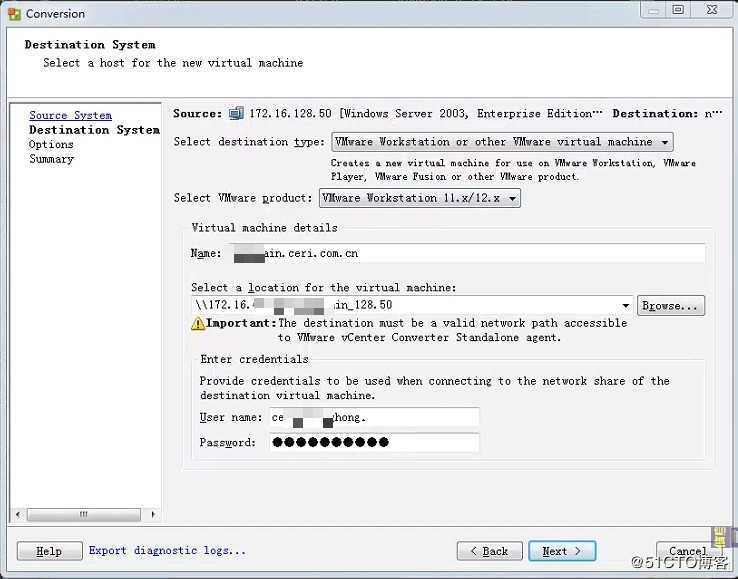The height and width of the screenshot is (579, 738).
Task: Click the sidebar horizontal scrollbar thumb
Action: pos(84,514)
